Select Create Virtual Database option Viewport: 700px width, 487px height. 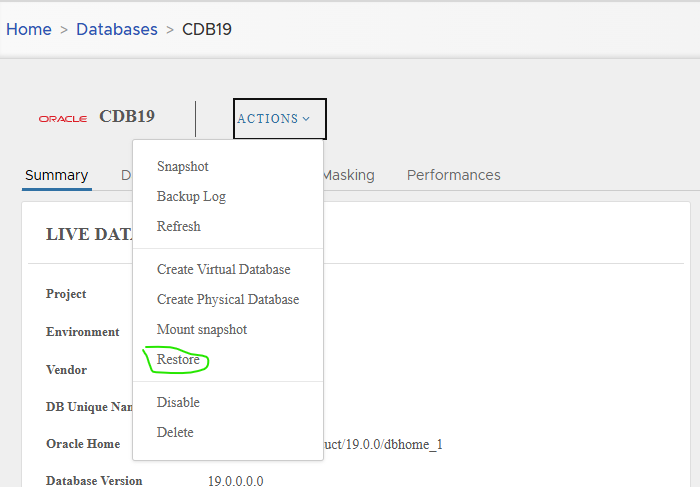pyautogui.click(x=224, y=270)
